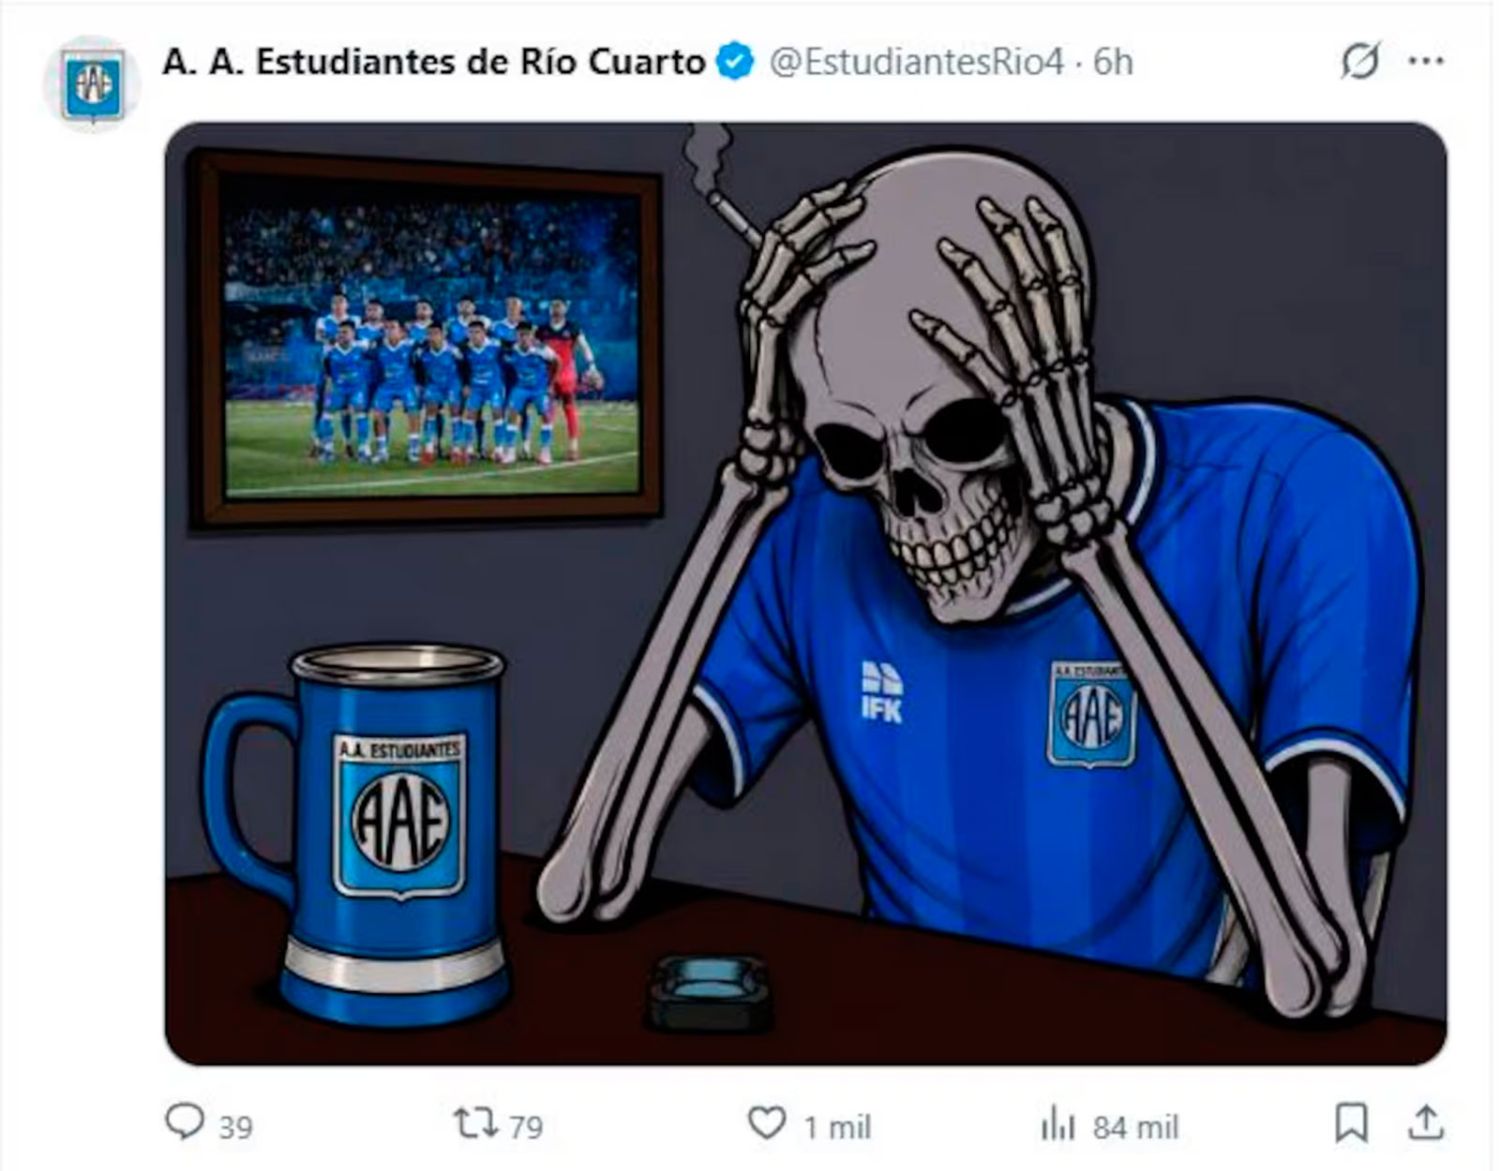Viewport: 1500px width, 1171px height.
Task: Open the Estudiantes profile avatar
Action: tap(92, 86)
